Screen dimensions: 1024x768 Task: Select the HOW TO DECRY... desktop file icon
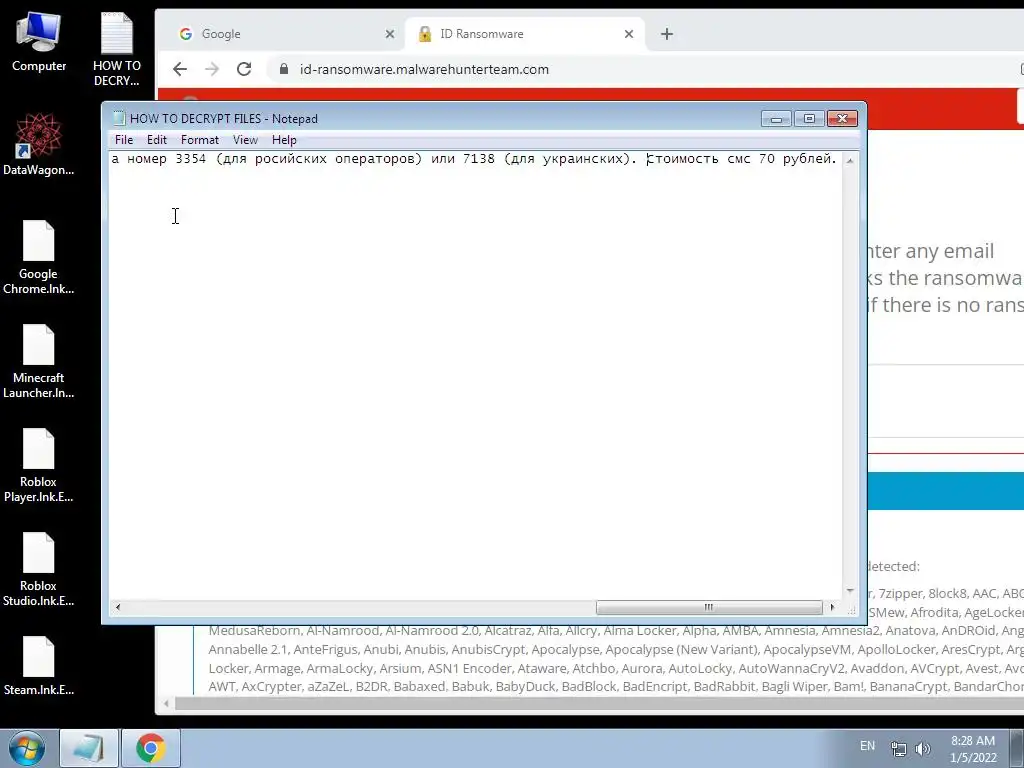pyautogui.click(x=116, y=49)
